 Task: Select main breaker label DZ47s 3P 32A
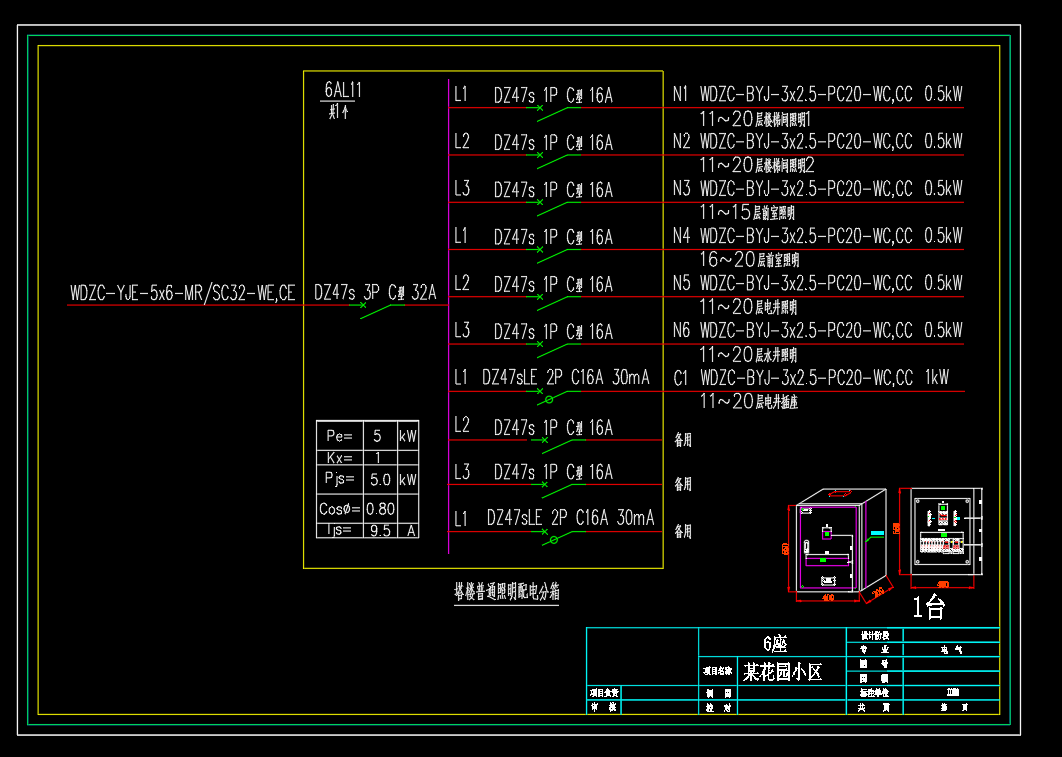[x=375, y=293]
